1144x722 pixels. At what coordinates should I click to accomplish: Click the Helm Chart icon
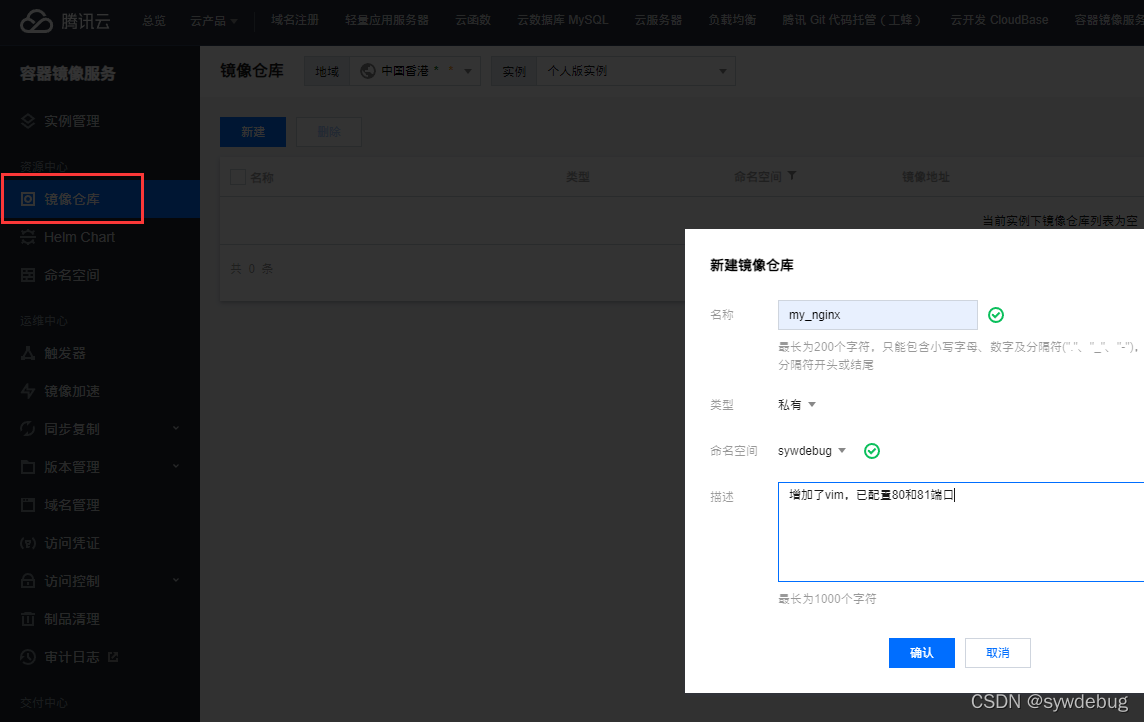pos(28,237)
